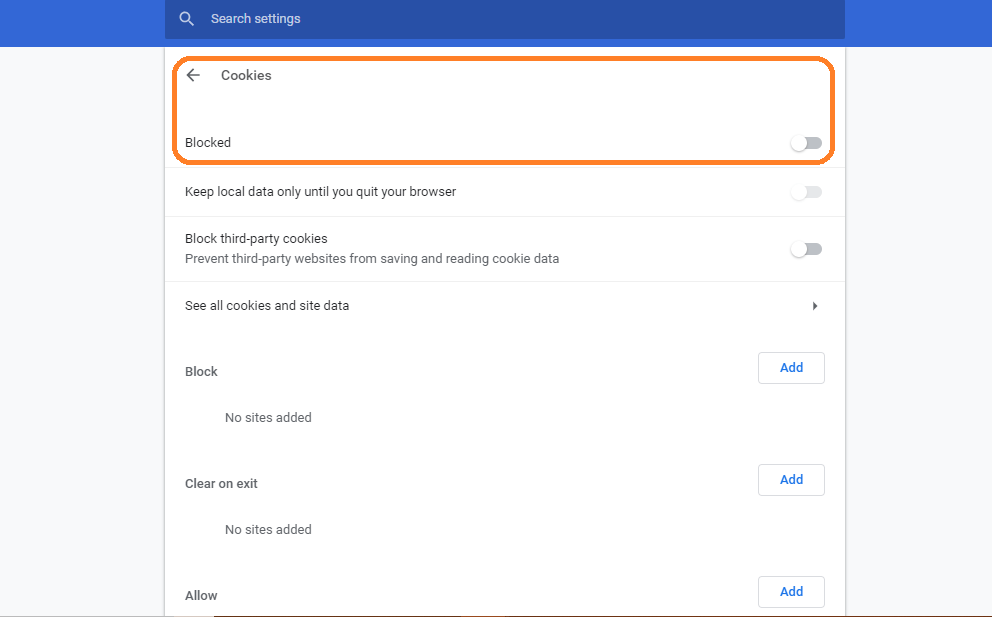Click No sites added under Block
Screen dimensions: 992x617
[x=268, y=417]
